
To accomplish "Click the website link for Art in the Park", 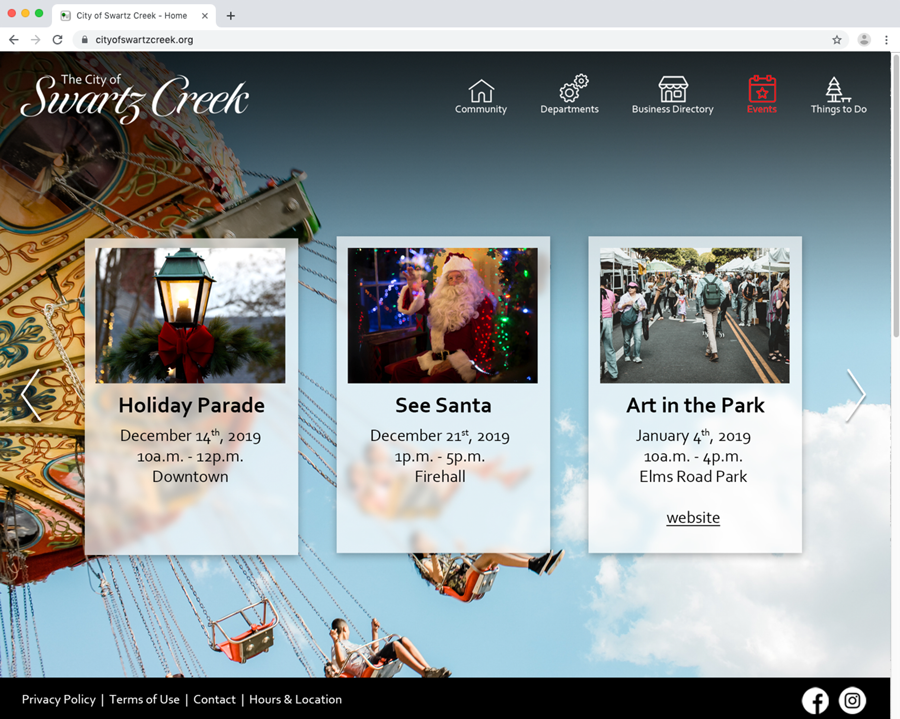I will point(693,517).
